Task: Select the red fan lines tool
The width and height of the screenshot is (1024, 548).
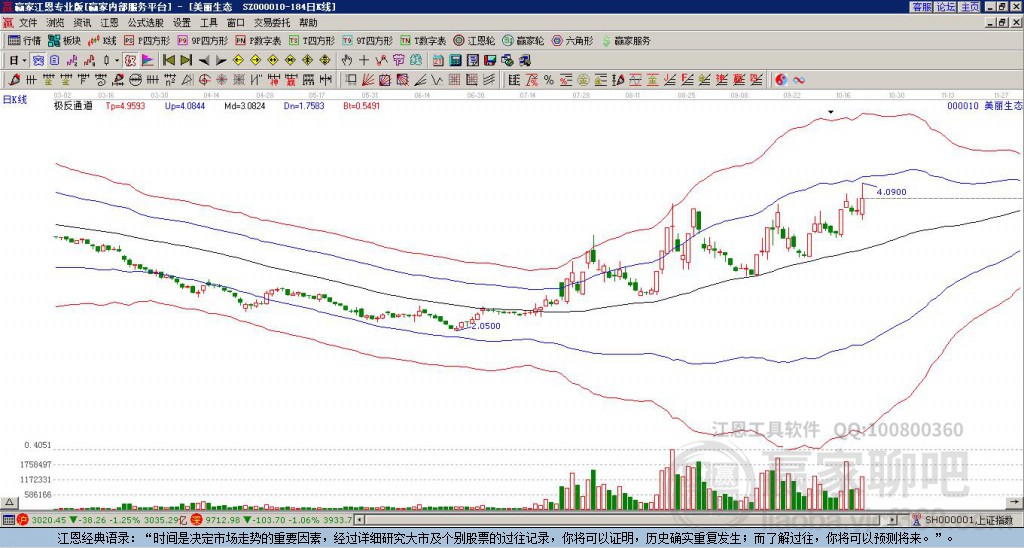Action: (x=367, y=80)
